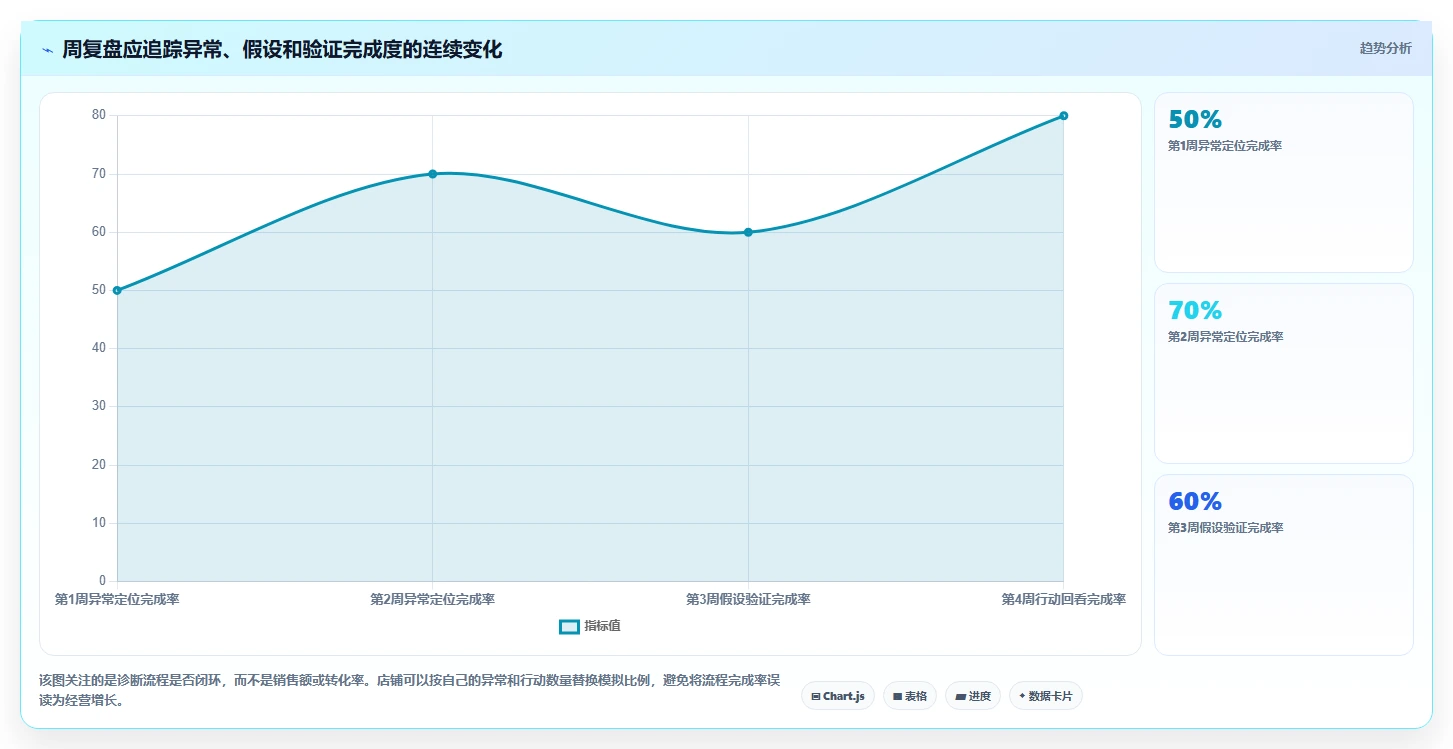Open the 70% 第2周异常定位完成率 card
Screen dimensions: 1453x749
point(1284,373)
